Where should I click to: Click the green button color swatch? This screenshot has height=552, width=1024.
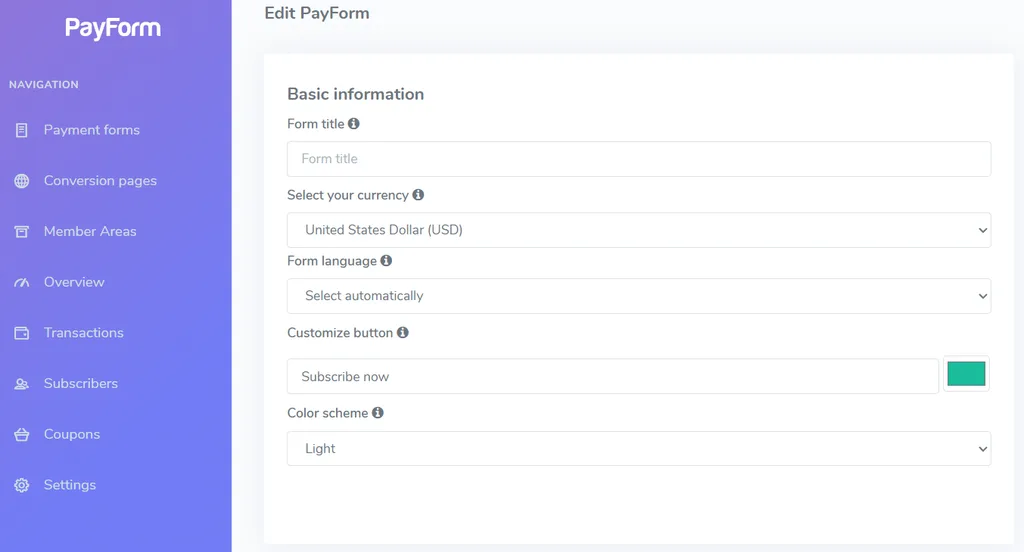point(966,374)
